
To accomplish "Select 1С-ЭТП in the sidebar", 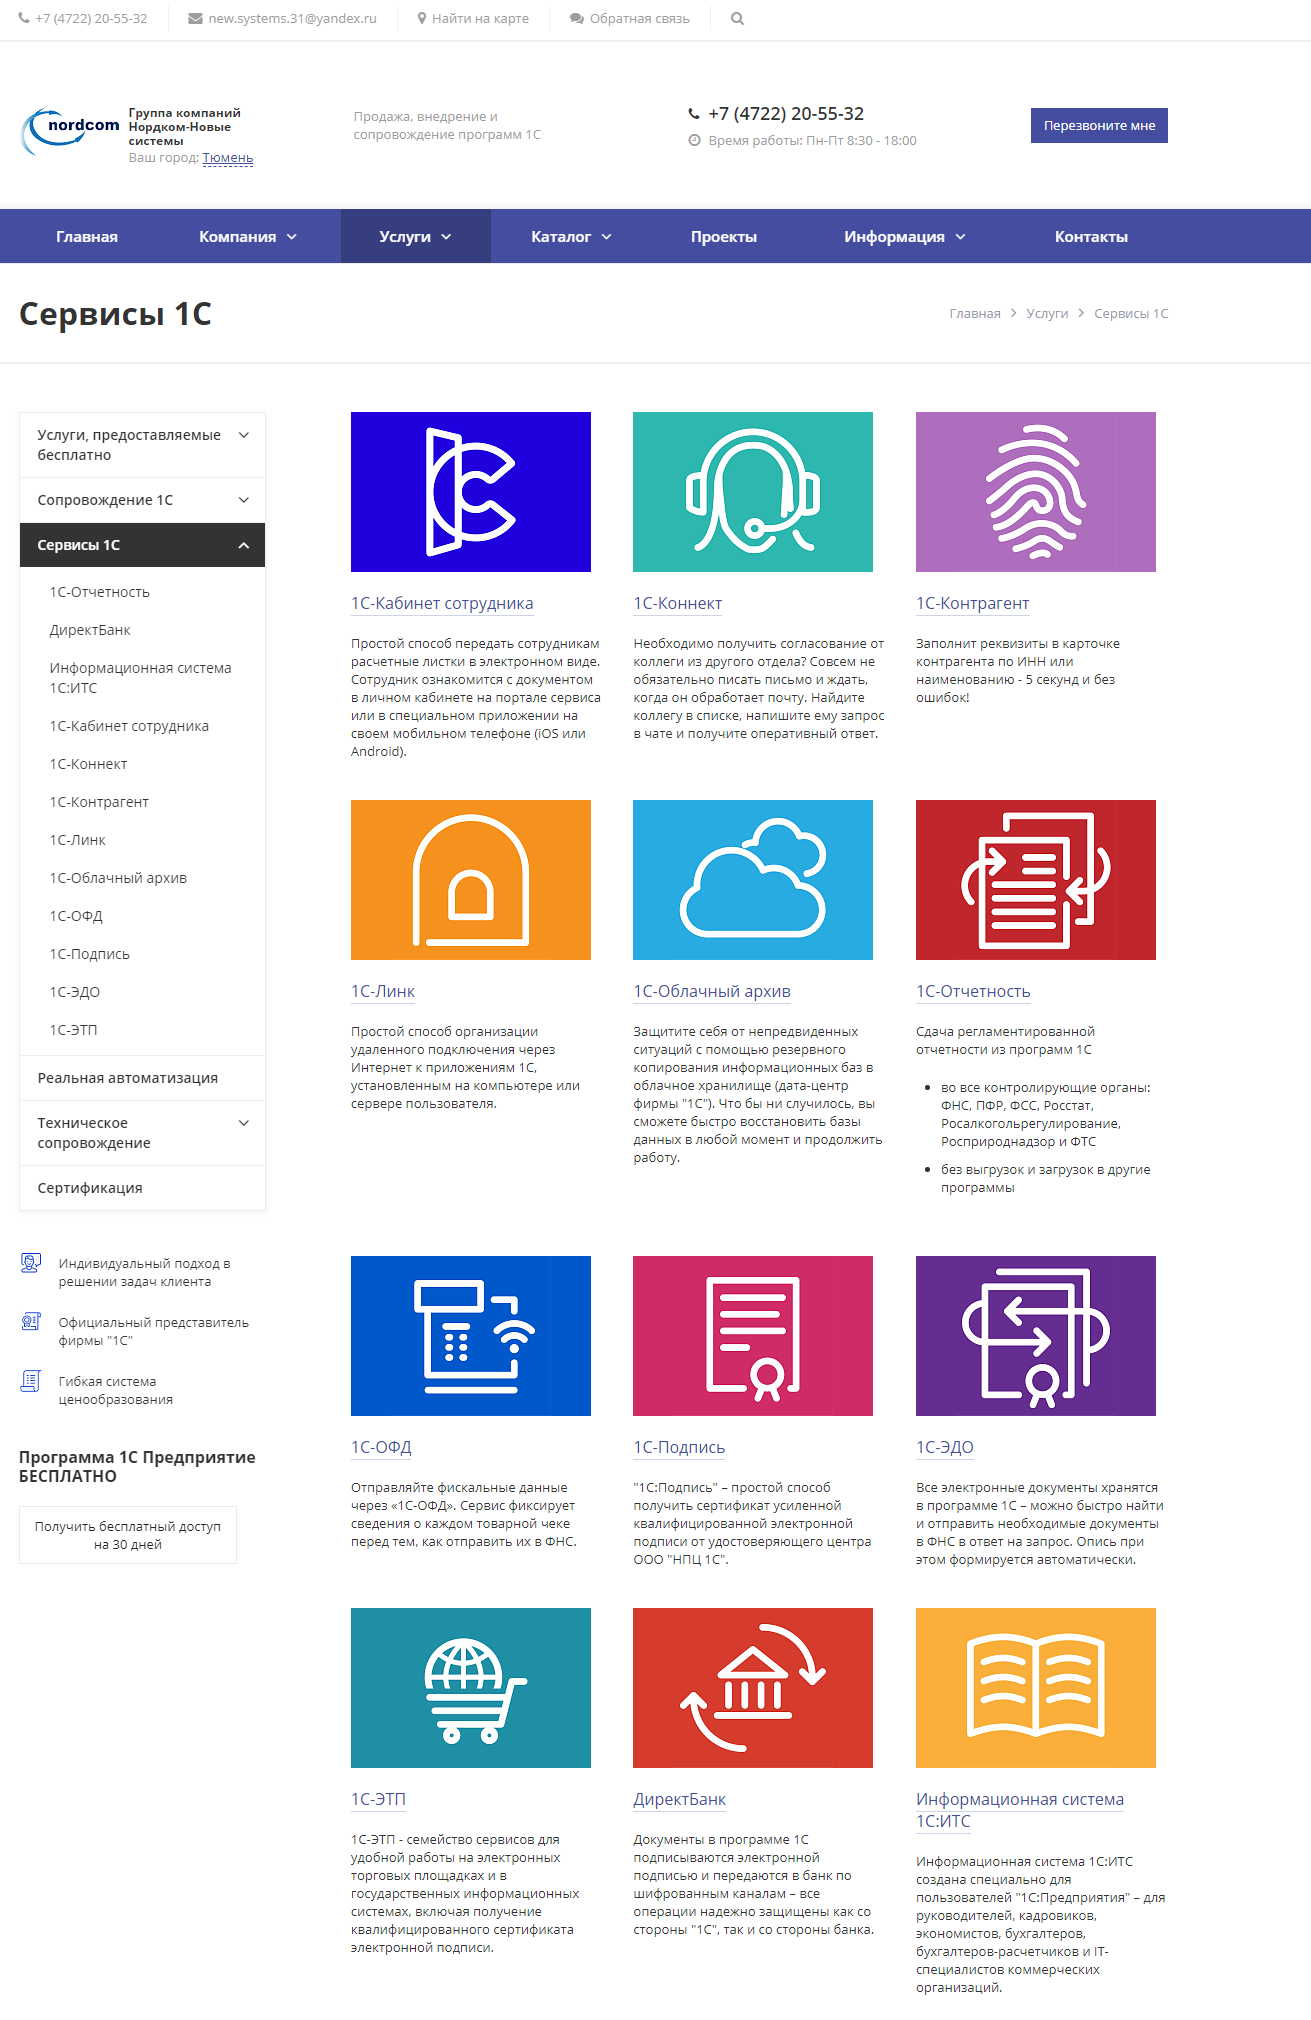I will [73, 1030].
